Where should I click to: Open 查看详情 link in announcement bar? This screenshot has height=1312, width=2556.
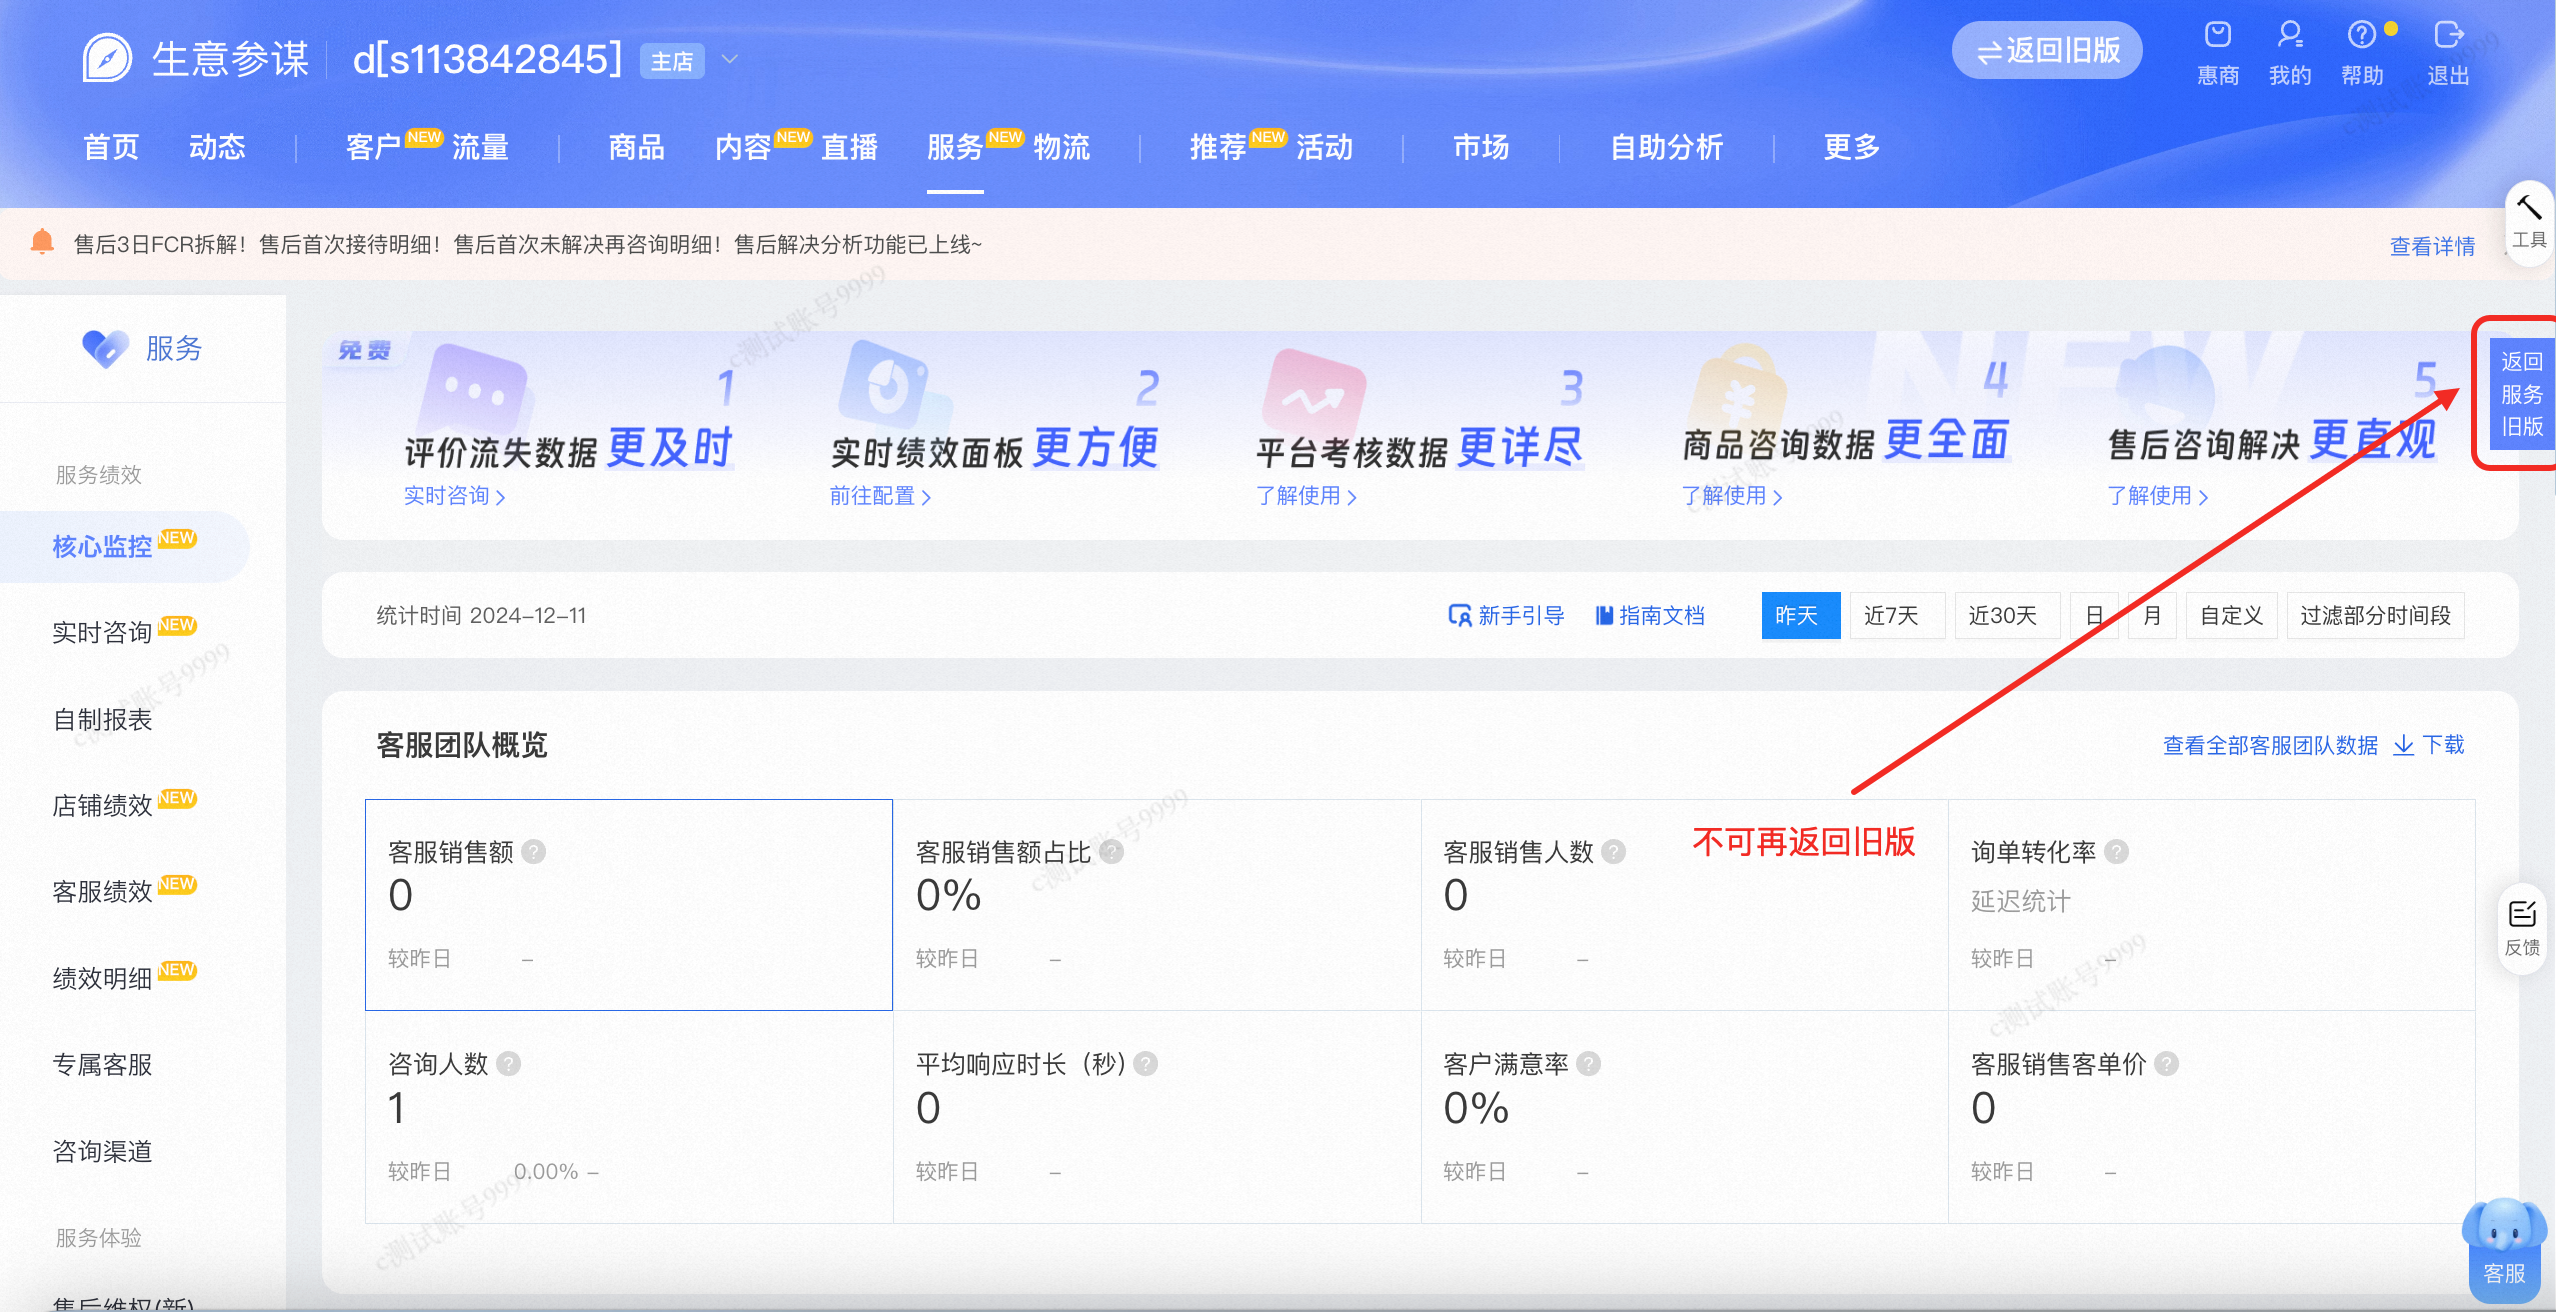coord(2432,246)
